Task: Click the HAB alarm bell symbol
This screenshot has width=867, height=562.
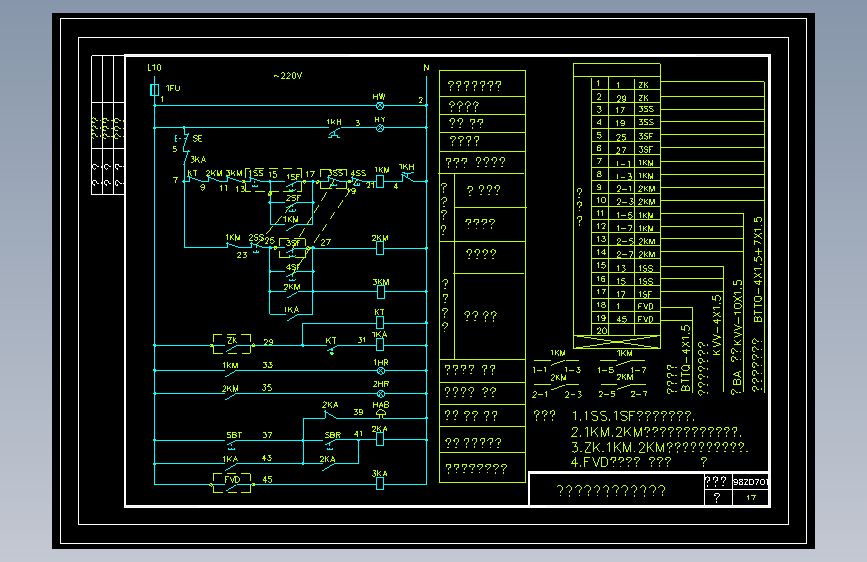Action: click(x=380, y=414)
